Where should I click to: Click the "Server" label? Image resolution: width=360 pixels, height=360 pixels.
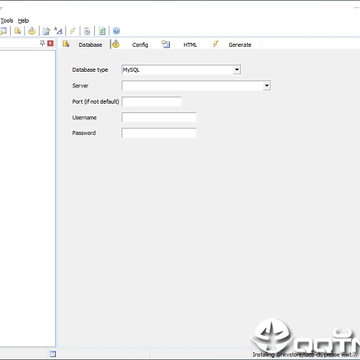(x=80, y=86)
